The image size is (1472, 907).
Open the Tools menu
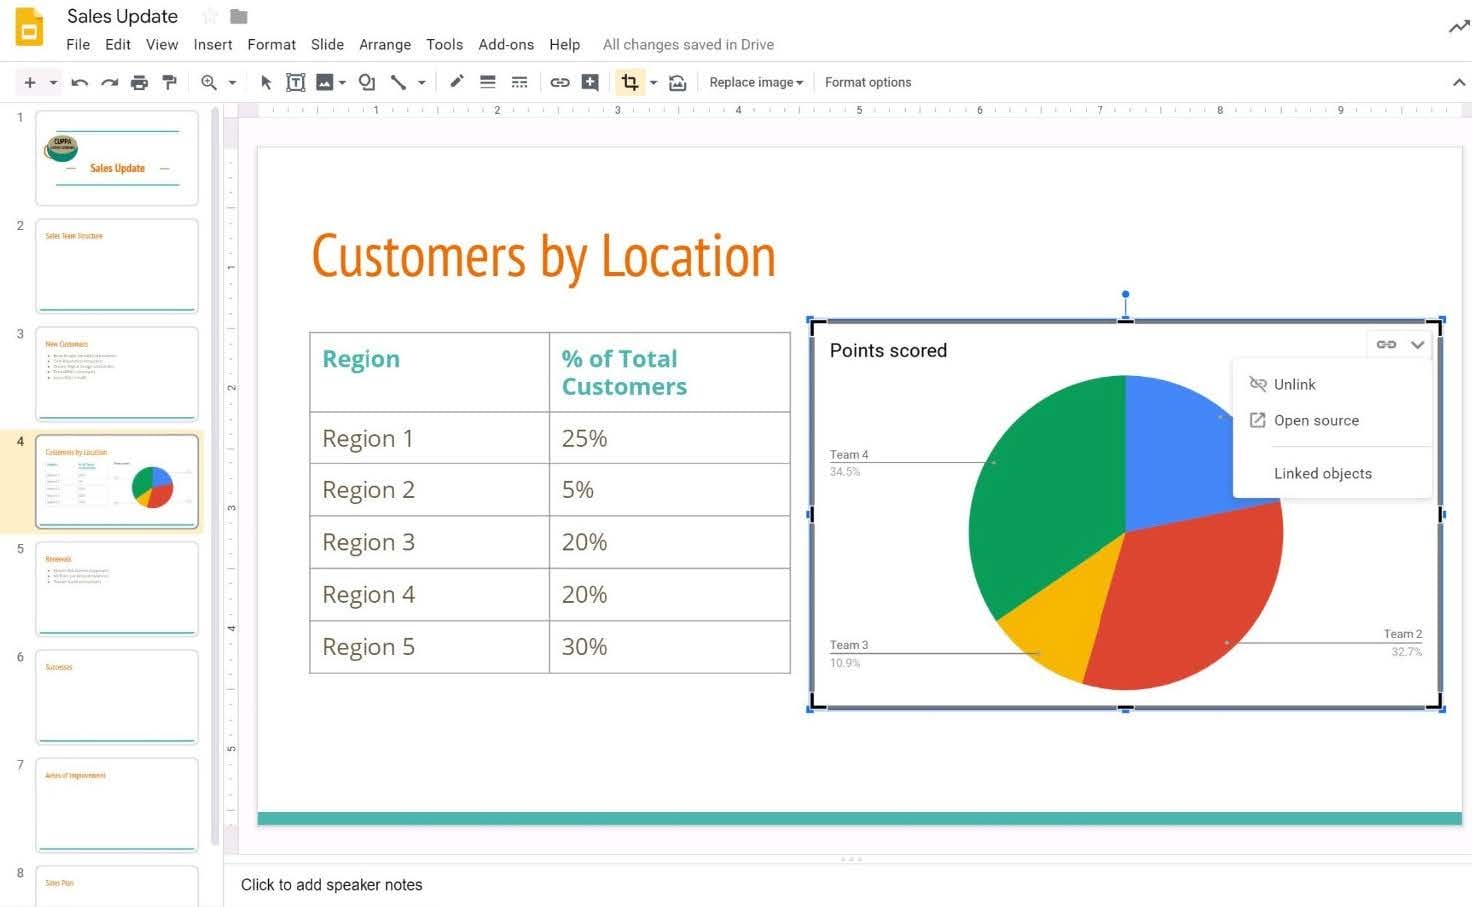pyautogui.click(x=445, y=44)
